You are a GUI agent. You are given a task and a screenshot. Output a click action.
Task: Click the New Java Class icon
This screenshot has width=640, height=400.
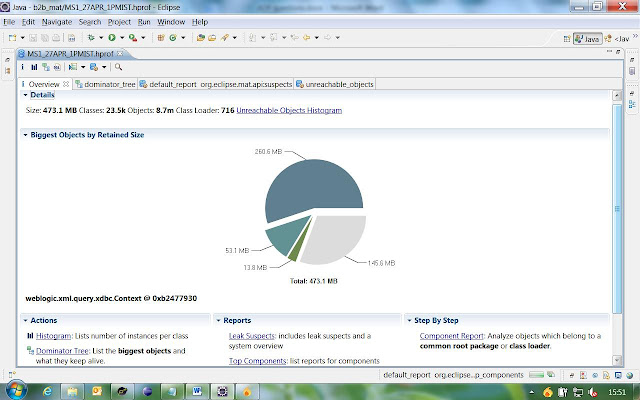[x=173, y=38]
